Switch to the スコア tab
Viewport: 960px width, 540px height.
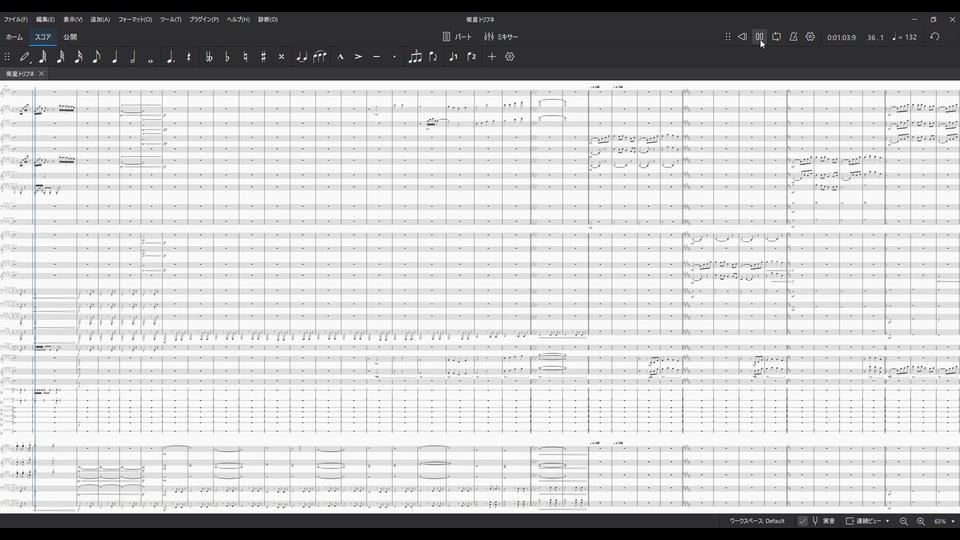coord(43,37)
